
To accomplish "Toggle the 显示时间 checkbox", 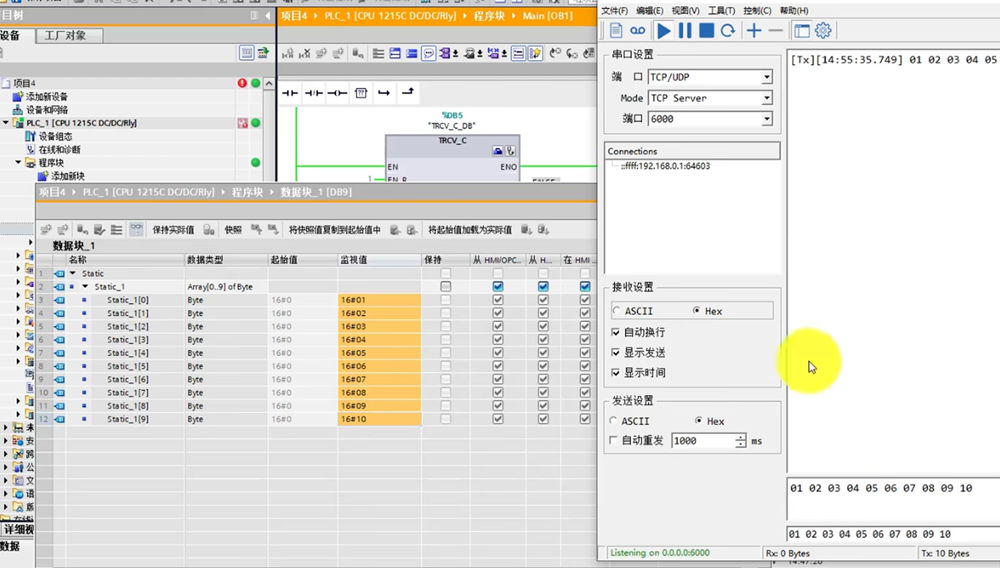I will (x=615, y=373).
